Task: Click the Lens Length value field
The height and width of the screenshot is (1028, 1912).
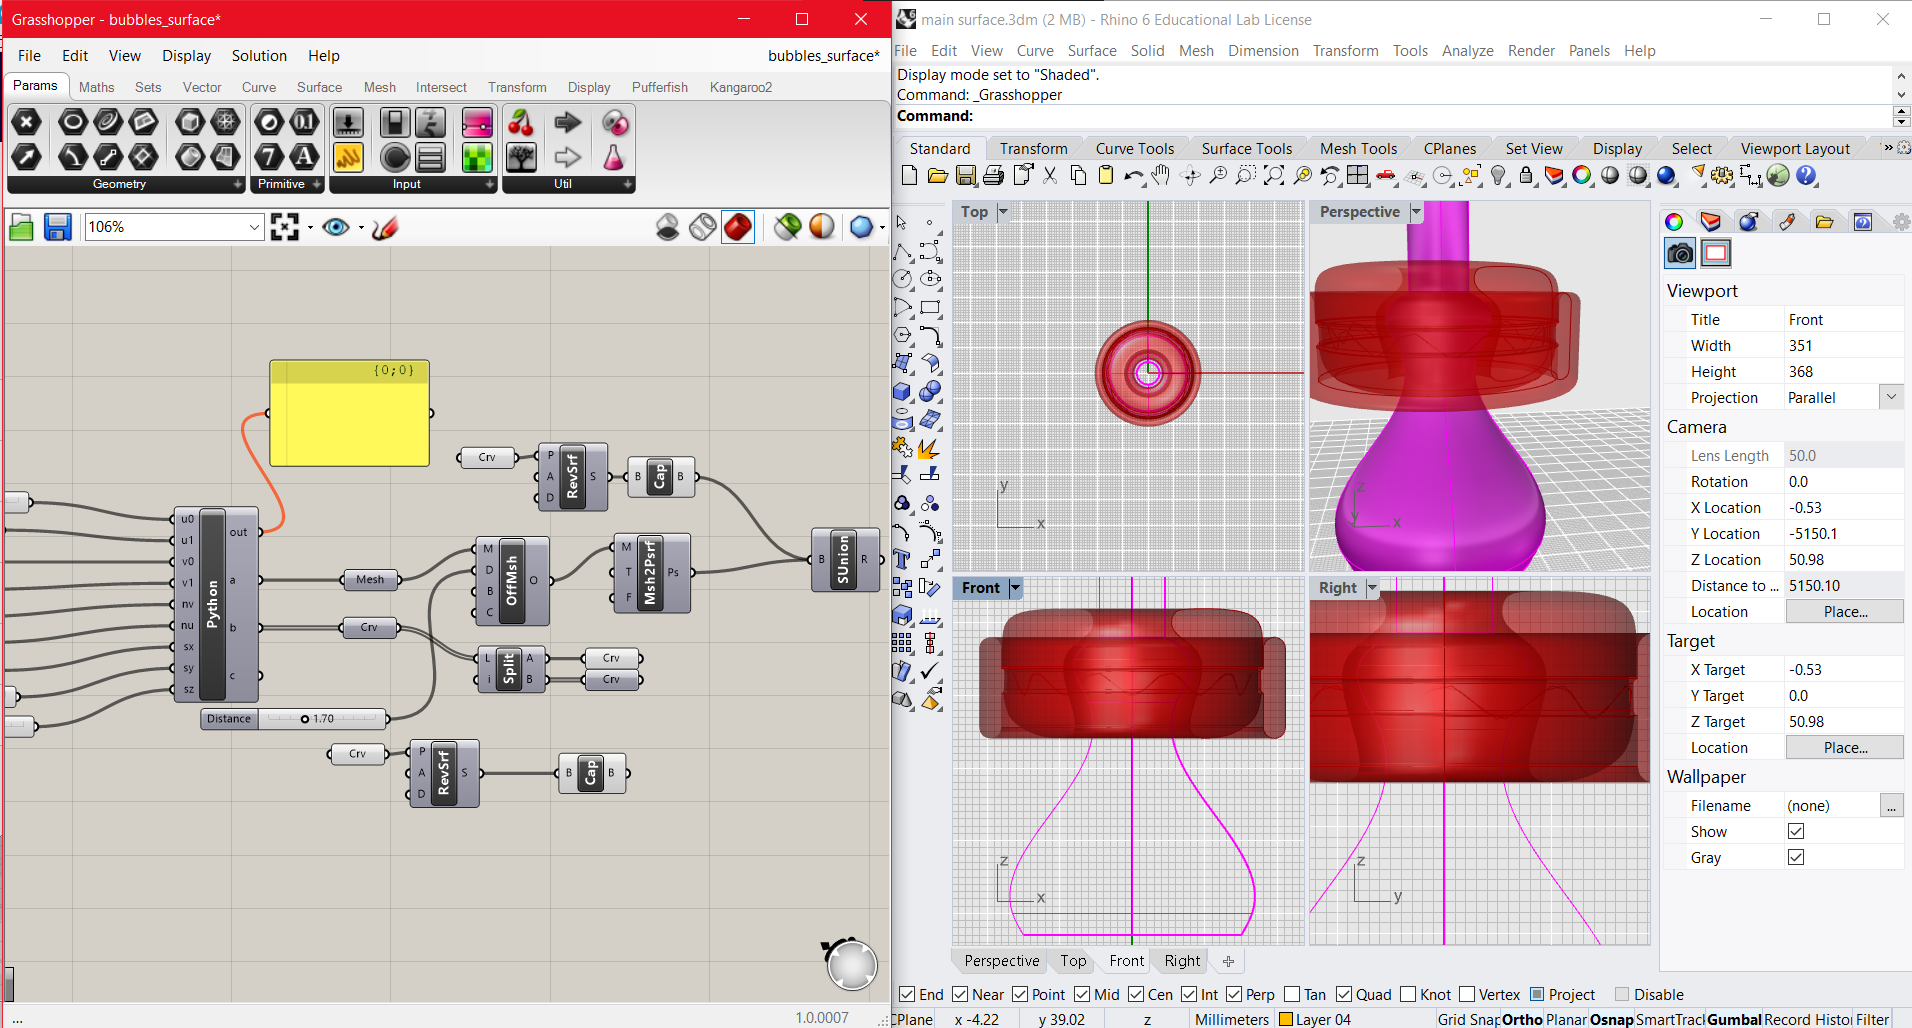Action: tap(1845, 455)
